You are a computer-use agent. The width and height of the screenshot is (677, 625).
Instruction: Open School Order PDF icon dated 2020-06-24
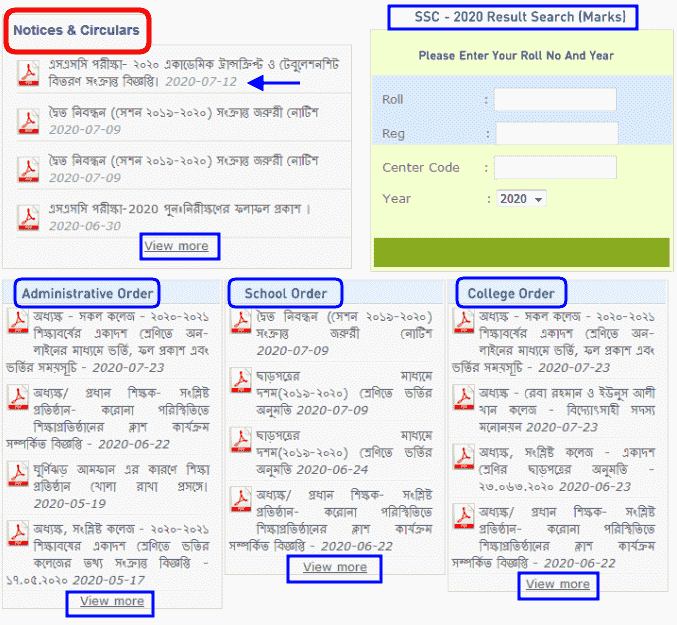click(241, 440)
